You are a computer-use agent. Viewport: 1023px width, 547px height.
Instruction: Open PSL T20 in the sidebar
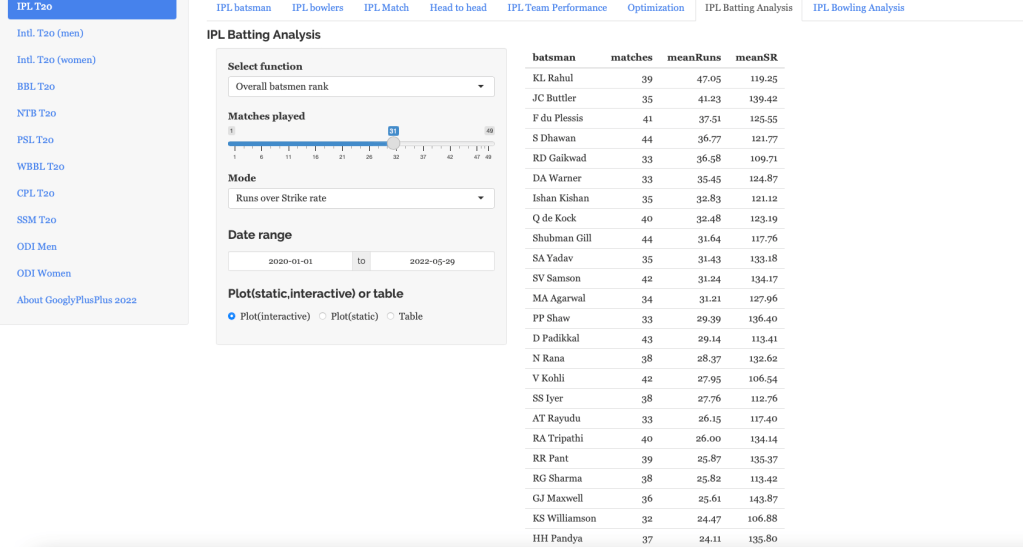pyautogui.click(x=35, y=140)
